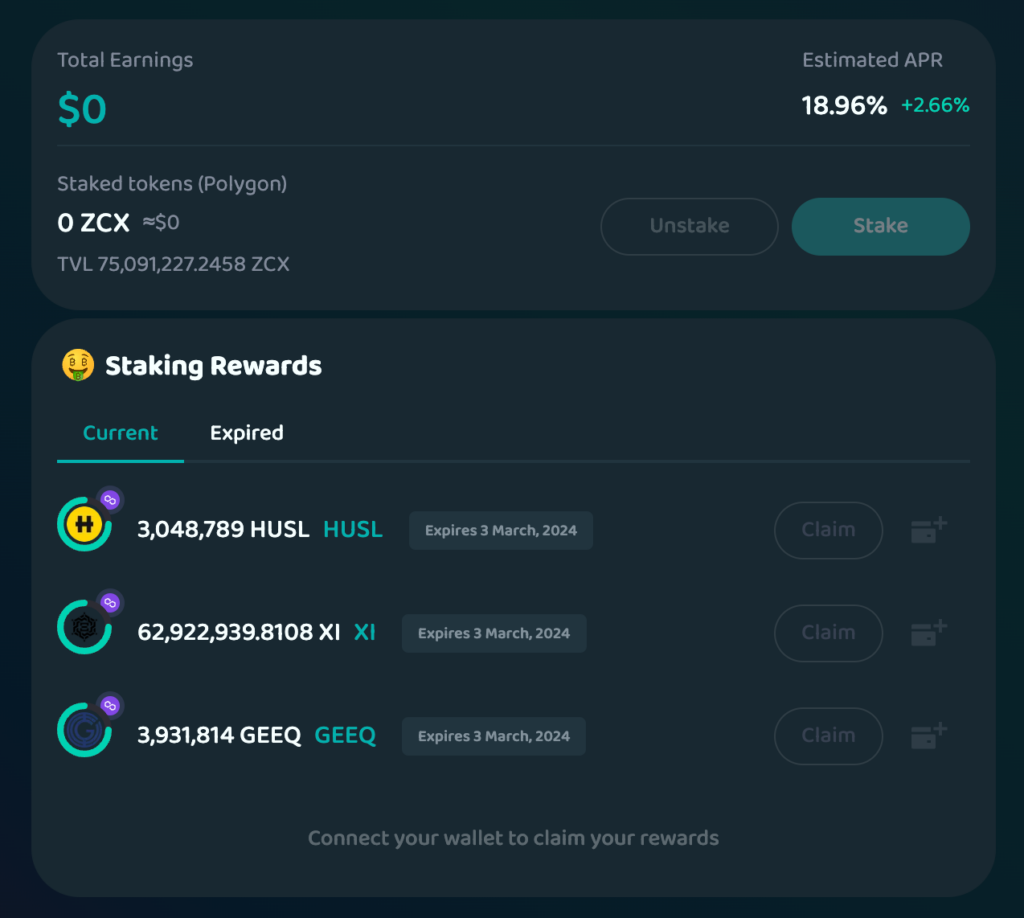The image size is (1024, 918).
Task: Click the '0 ZCX' staked amount
Action: (x=93, y=223)
